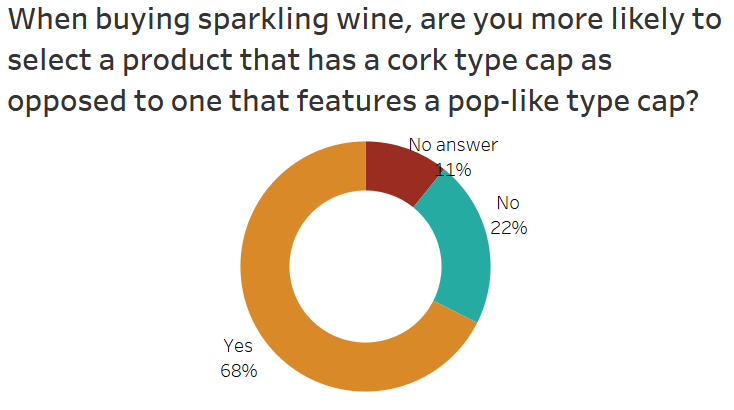Select the "No answer" label text
This screenshot has width=734, height=410.
pos(453,145)
